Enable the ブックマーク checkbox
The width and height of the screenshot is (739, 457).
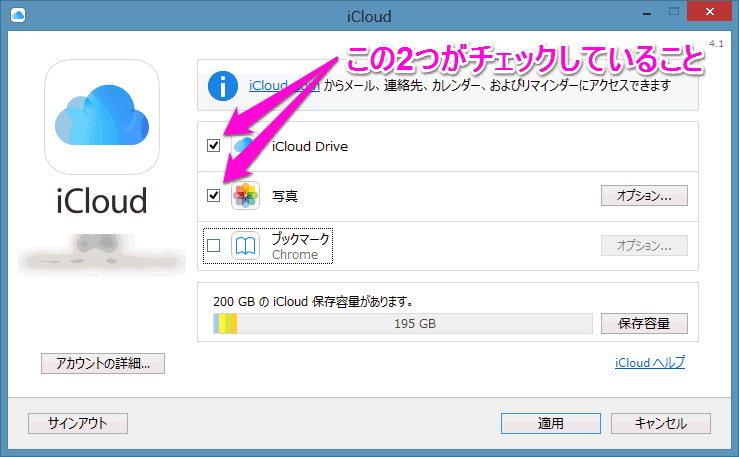point(213,246)
